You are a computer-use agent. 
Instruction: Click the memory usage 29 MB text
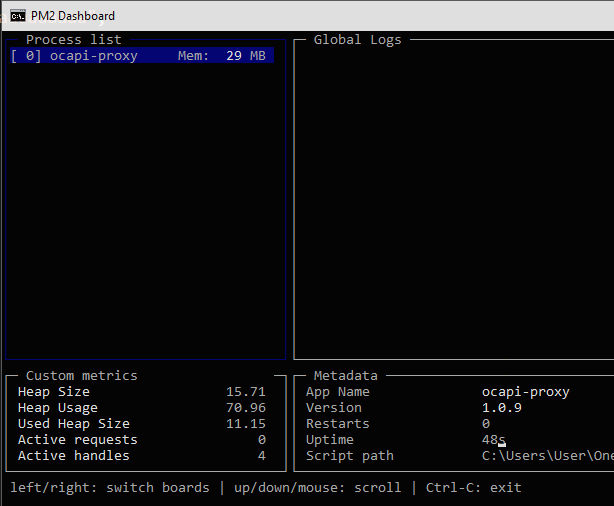pos(245,56)
